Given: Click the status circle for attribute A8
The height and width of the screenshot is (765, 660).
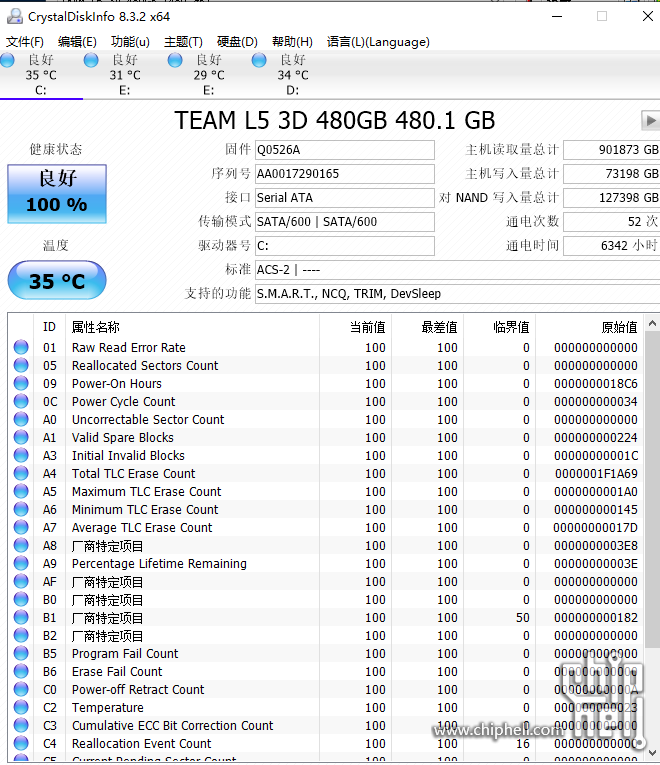Looking at the screenshot, I should coord(21,545).
